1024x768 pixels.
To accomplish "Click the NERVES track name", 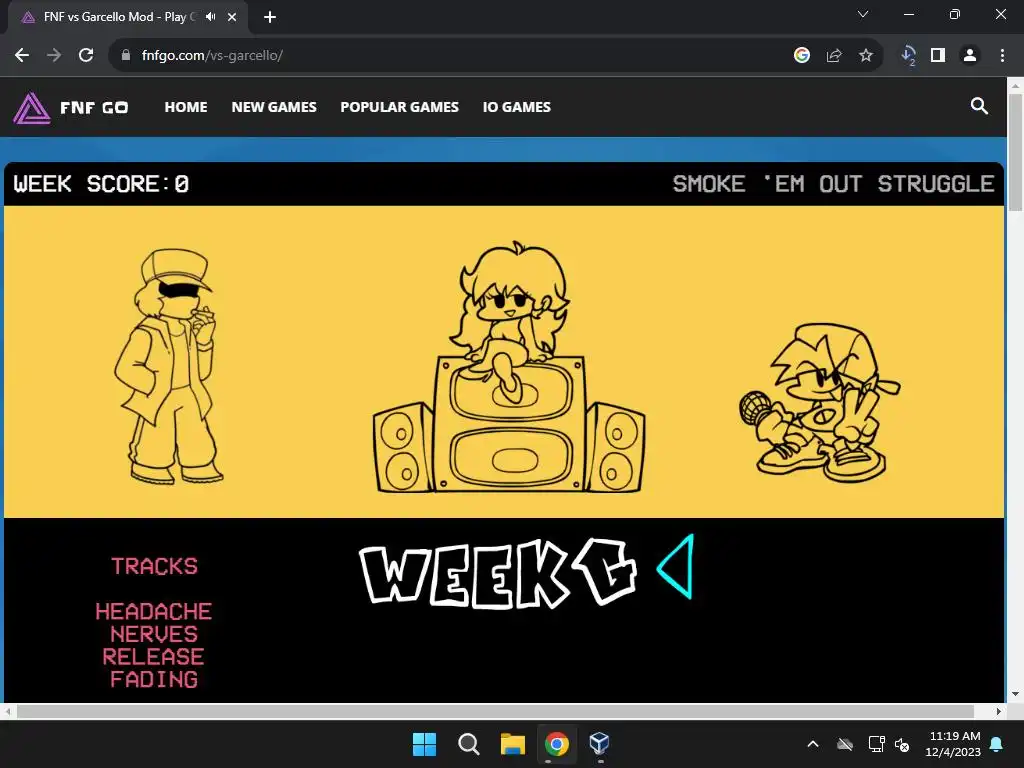I will click(x=153, y=634).
